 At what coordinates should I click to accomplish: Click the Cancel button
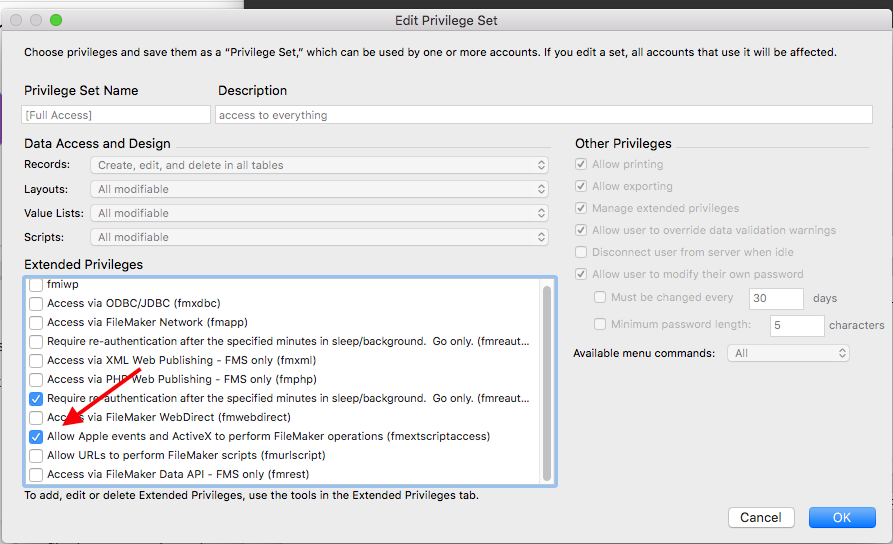(x=761, y=517)
